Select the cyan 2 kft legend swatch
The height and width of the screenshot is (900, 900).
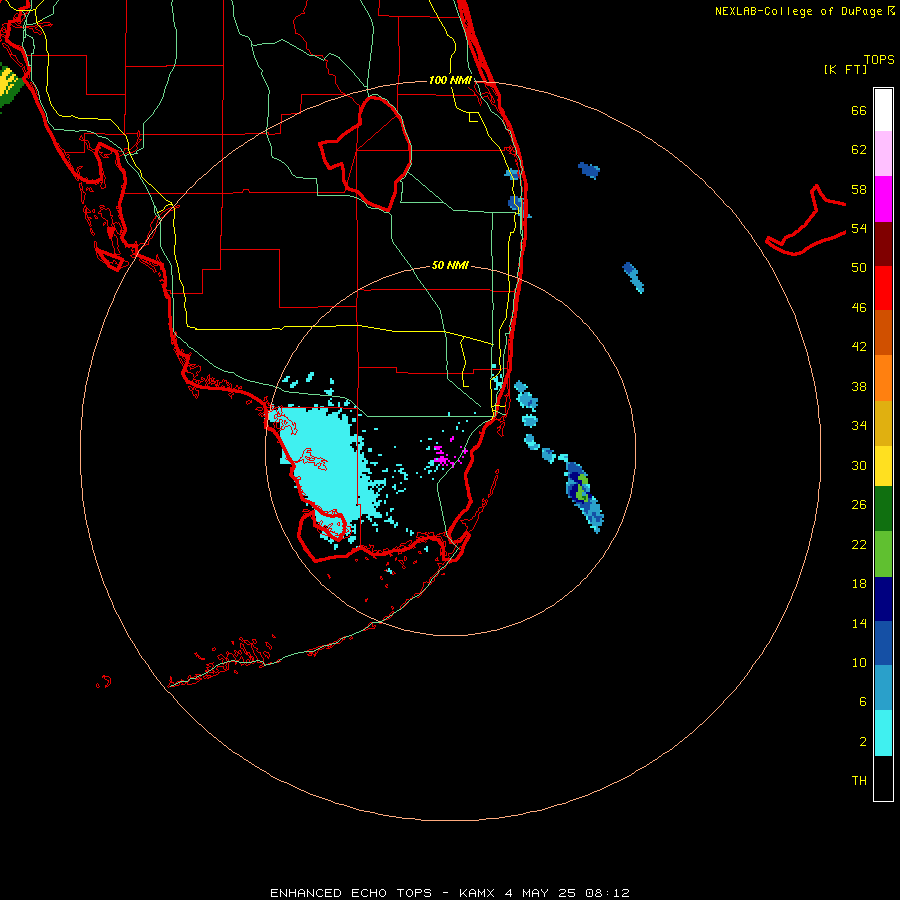[x=883, y=733]
